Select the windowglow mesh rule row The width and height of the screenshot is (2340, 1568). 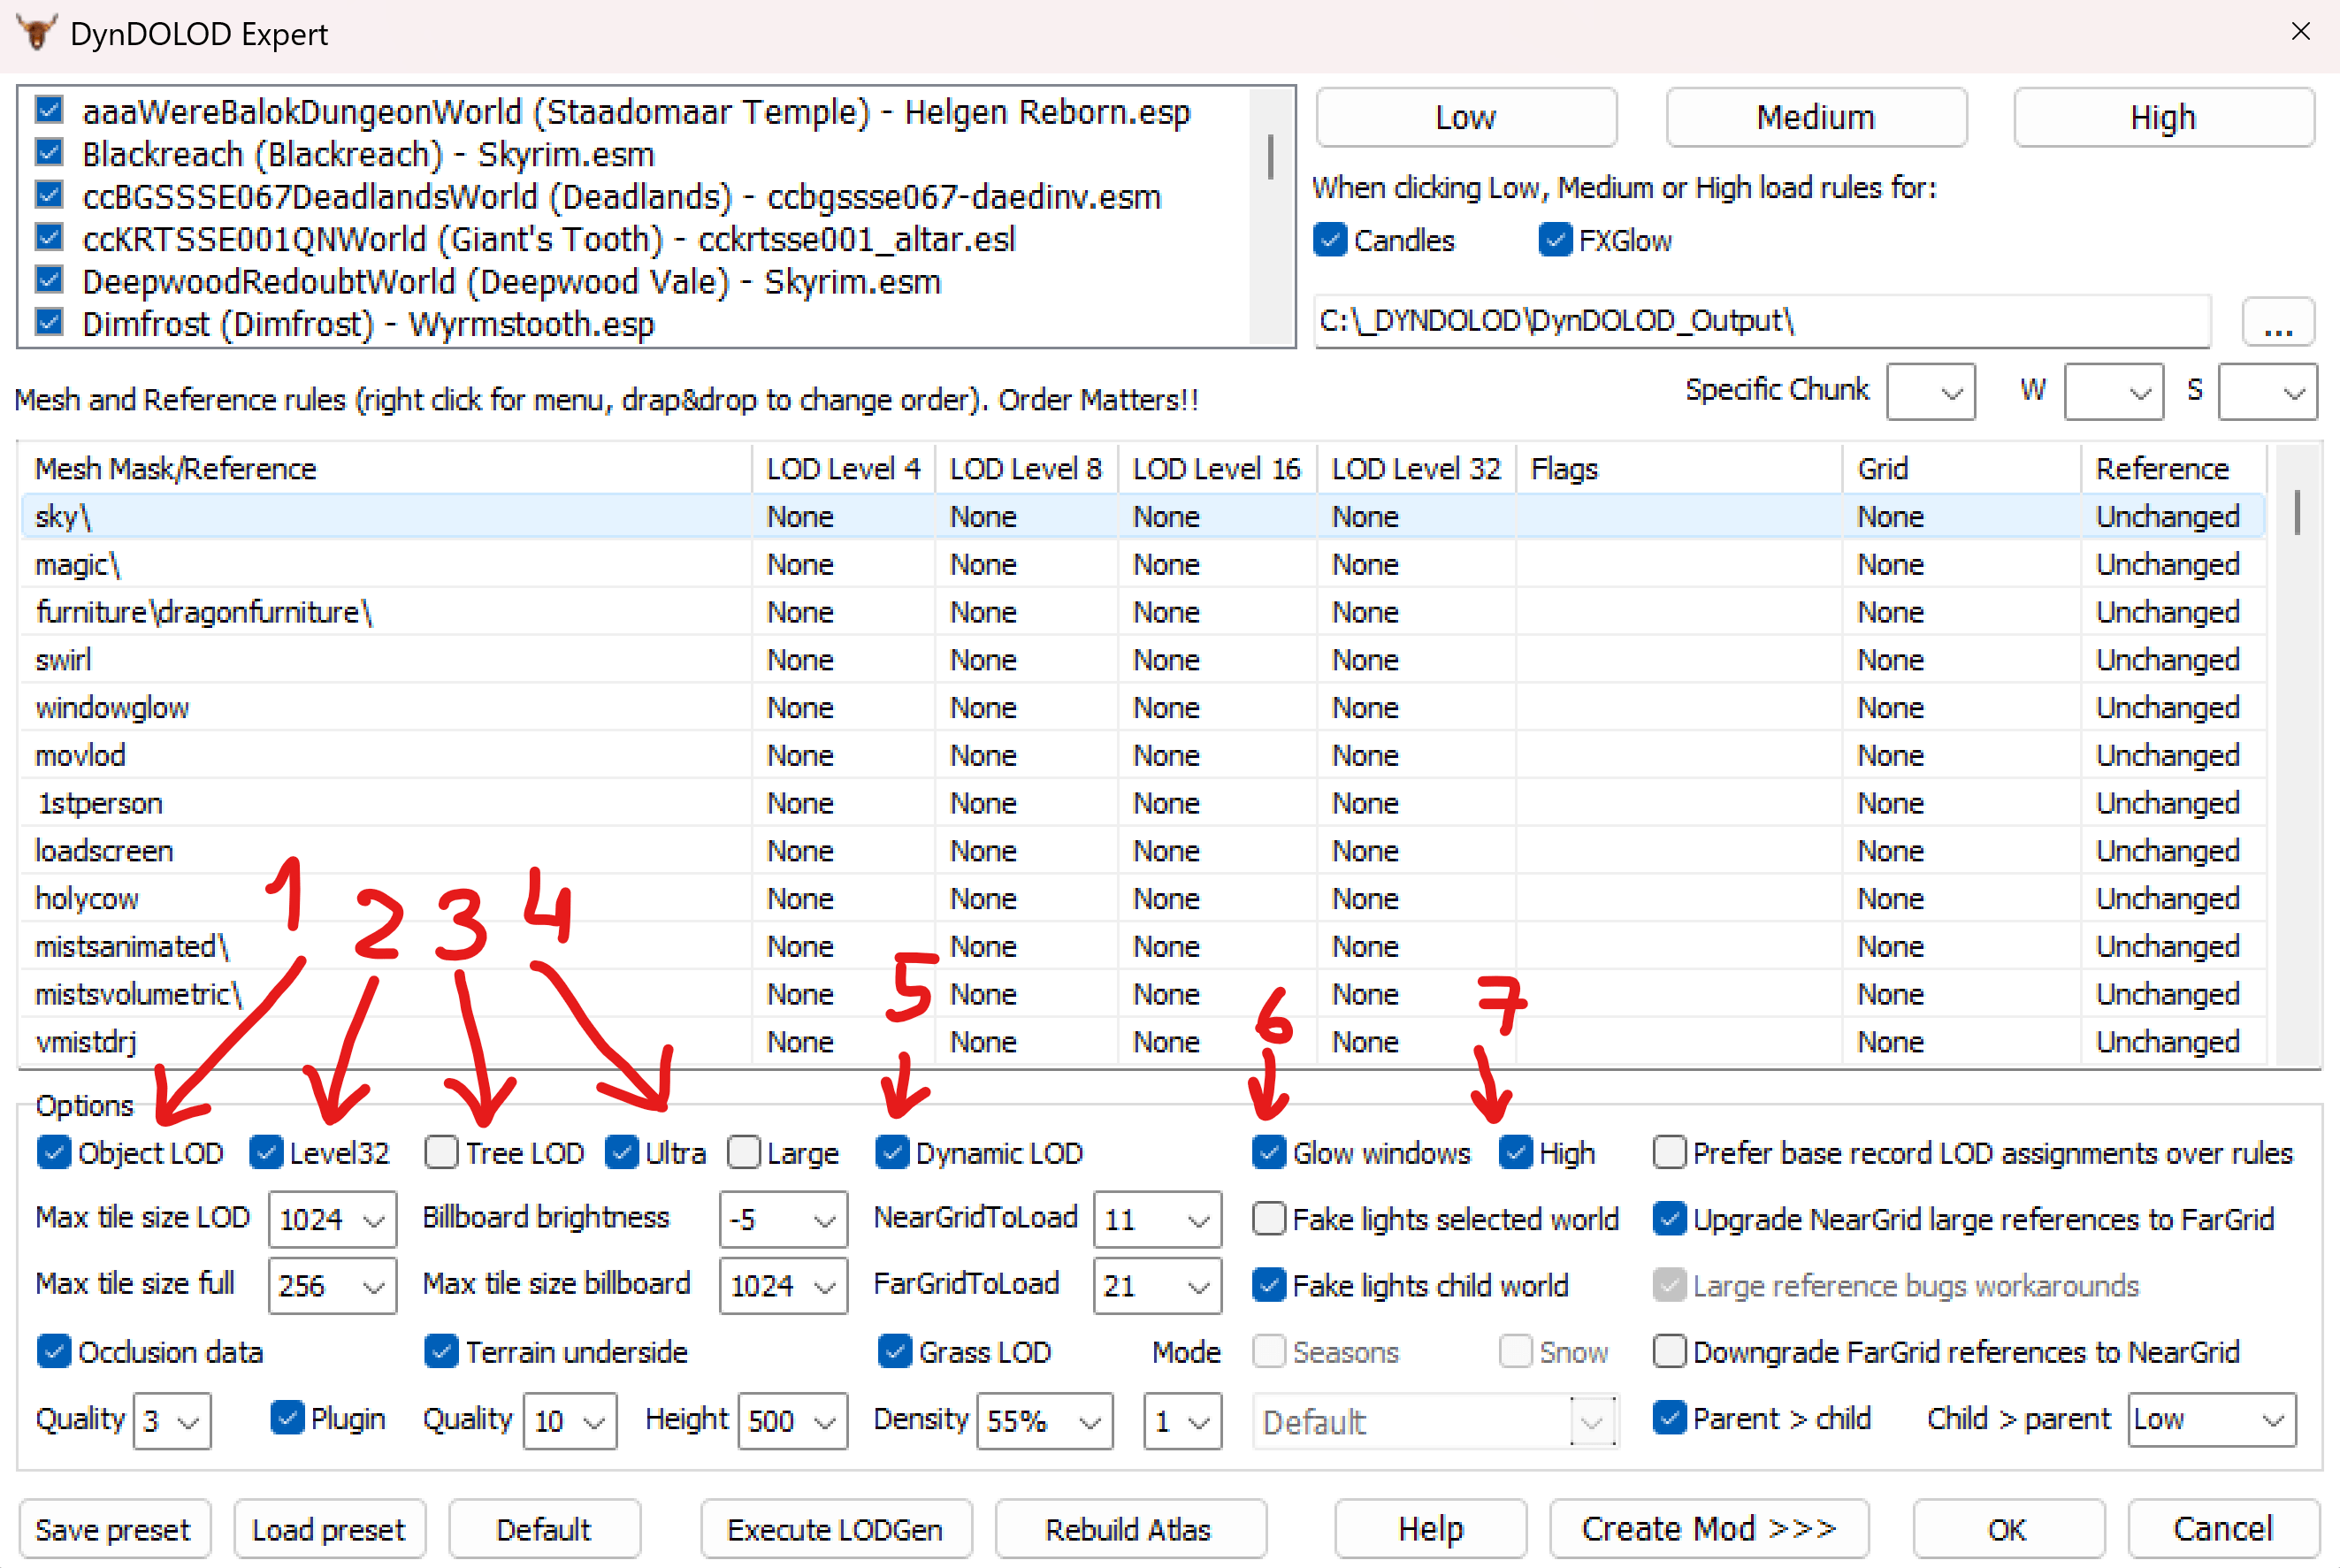(x=112, y=708)
